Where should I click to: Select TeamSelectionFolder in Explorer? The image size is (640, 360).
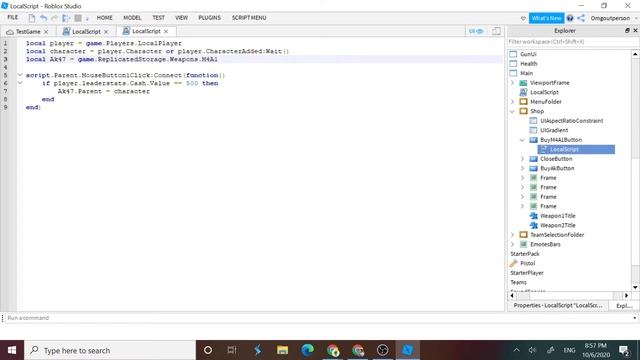[557, 235]
